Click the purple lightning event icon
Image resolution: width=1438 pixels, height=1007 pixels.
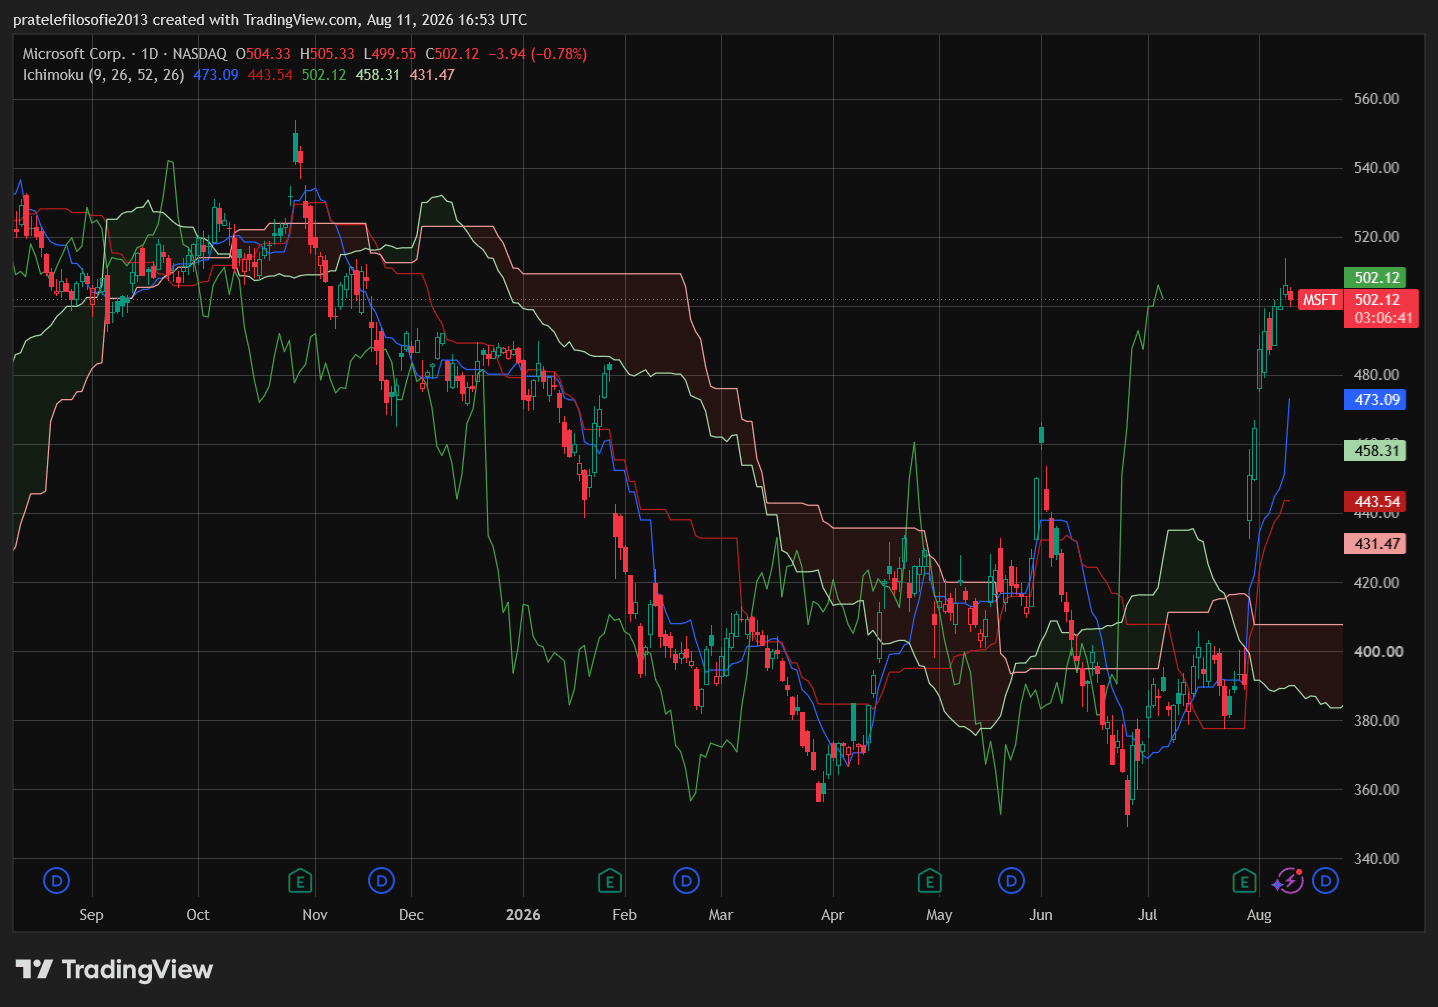tap(1288, 881)
